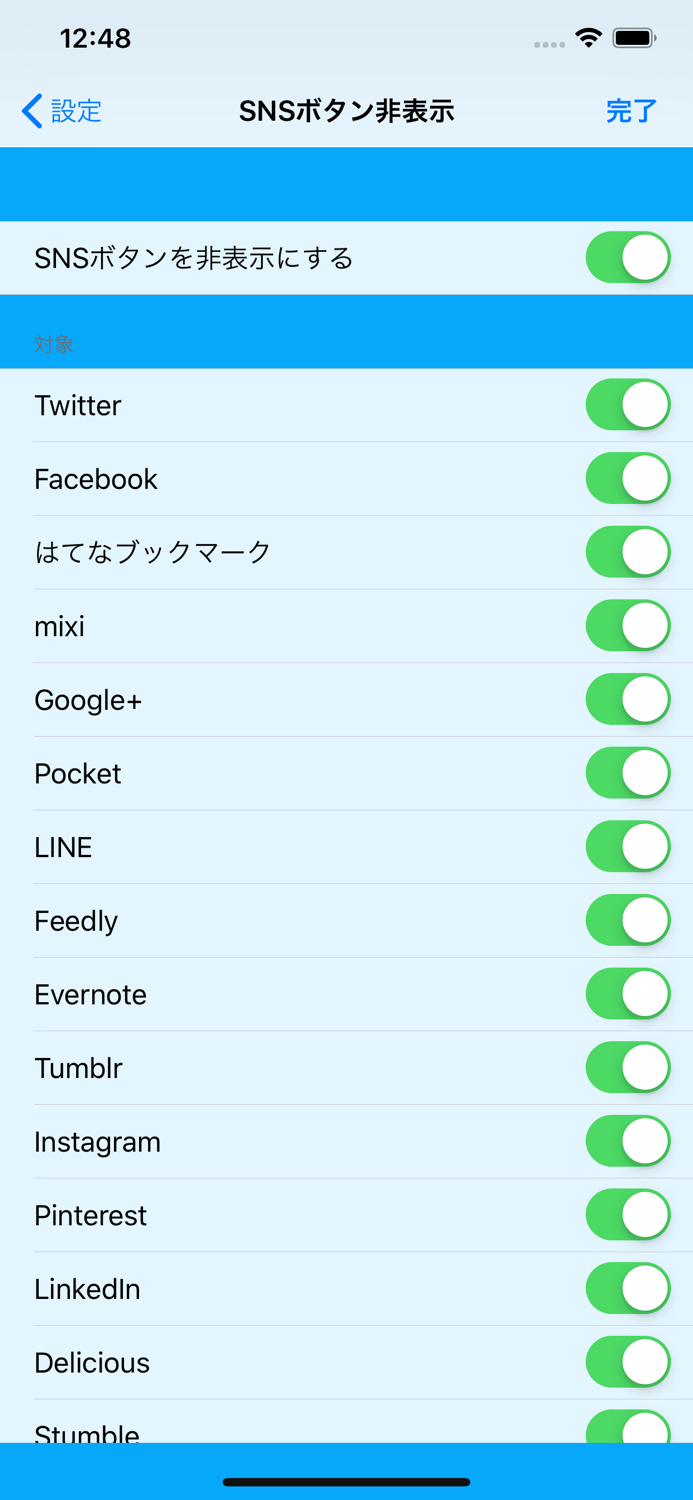
Task: Toggle the LINE switch off
Action: 628,846
